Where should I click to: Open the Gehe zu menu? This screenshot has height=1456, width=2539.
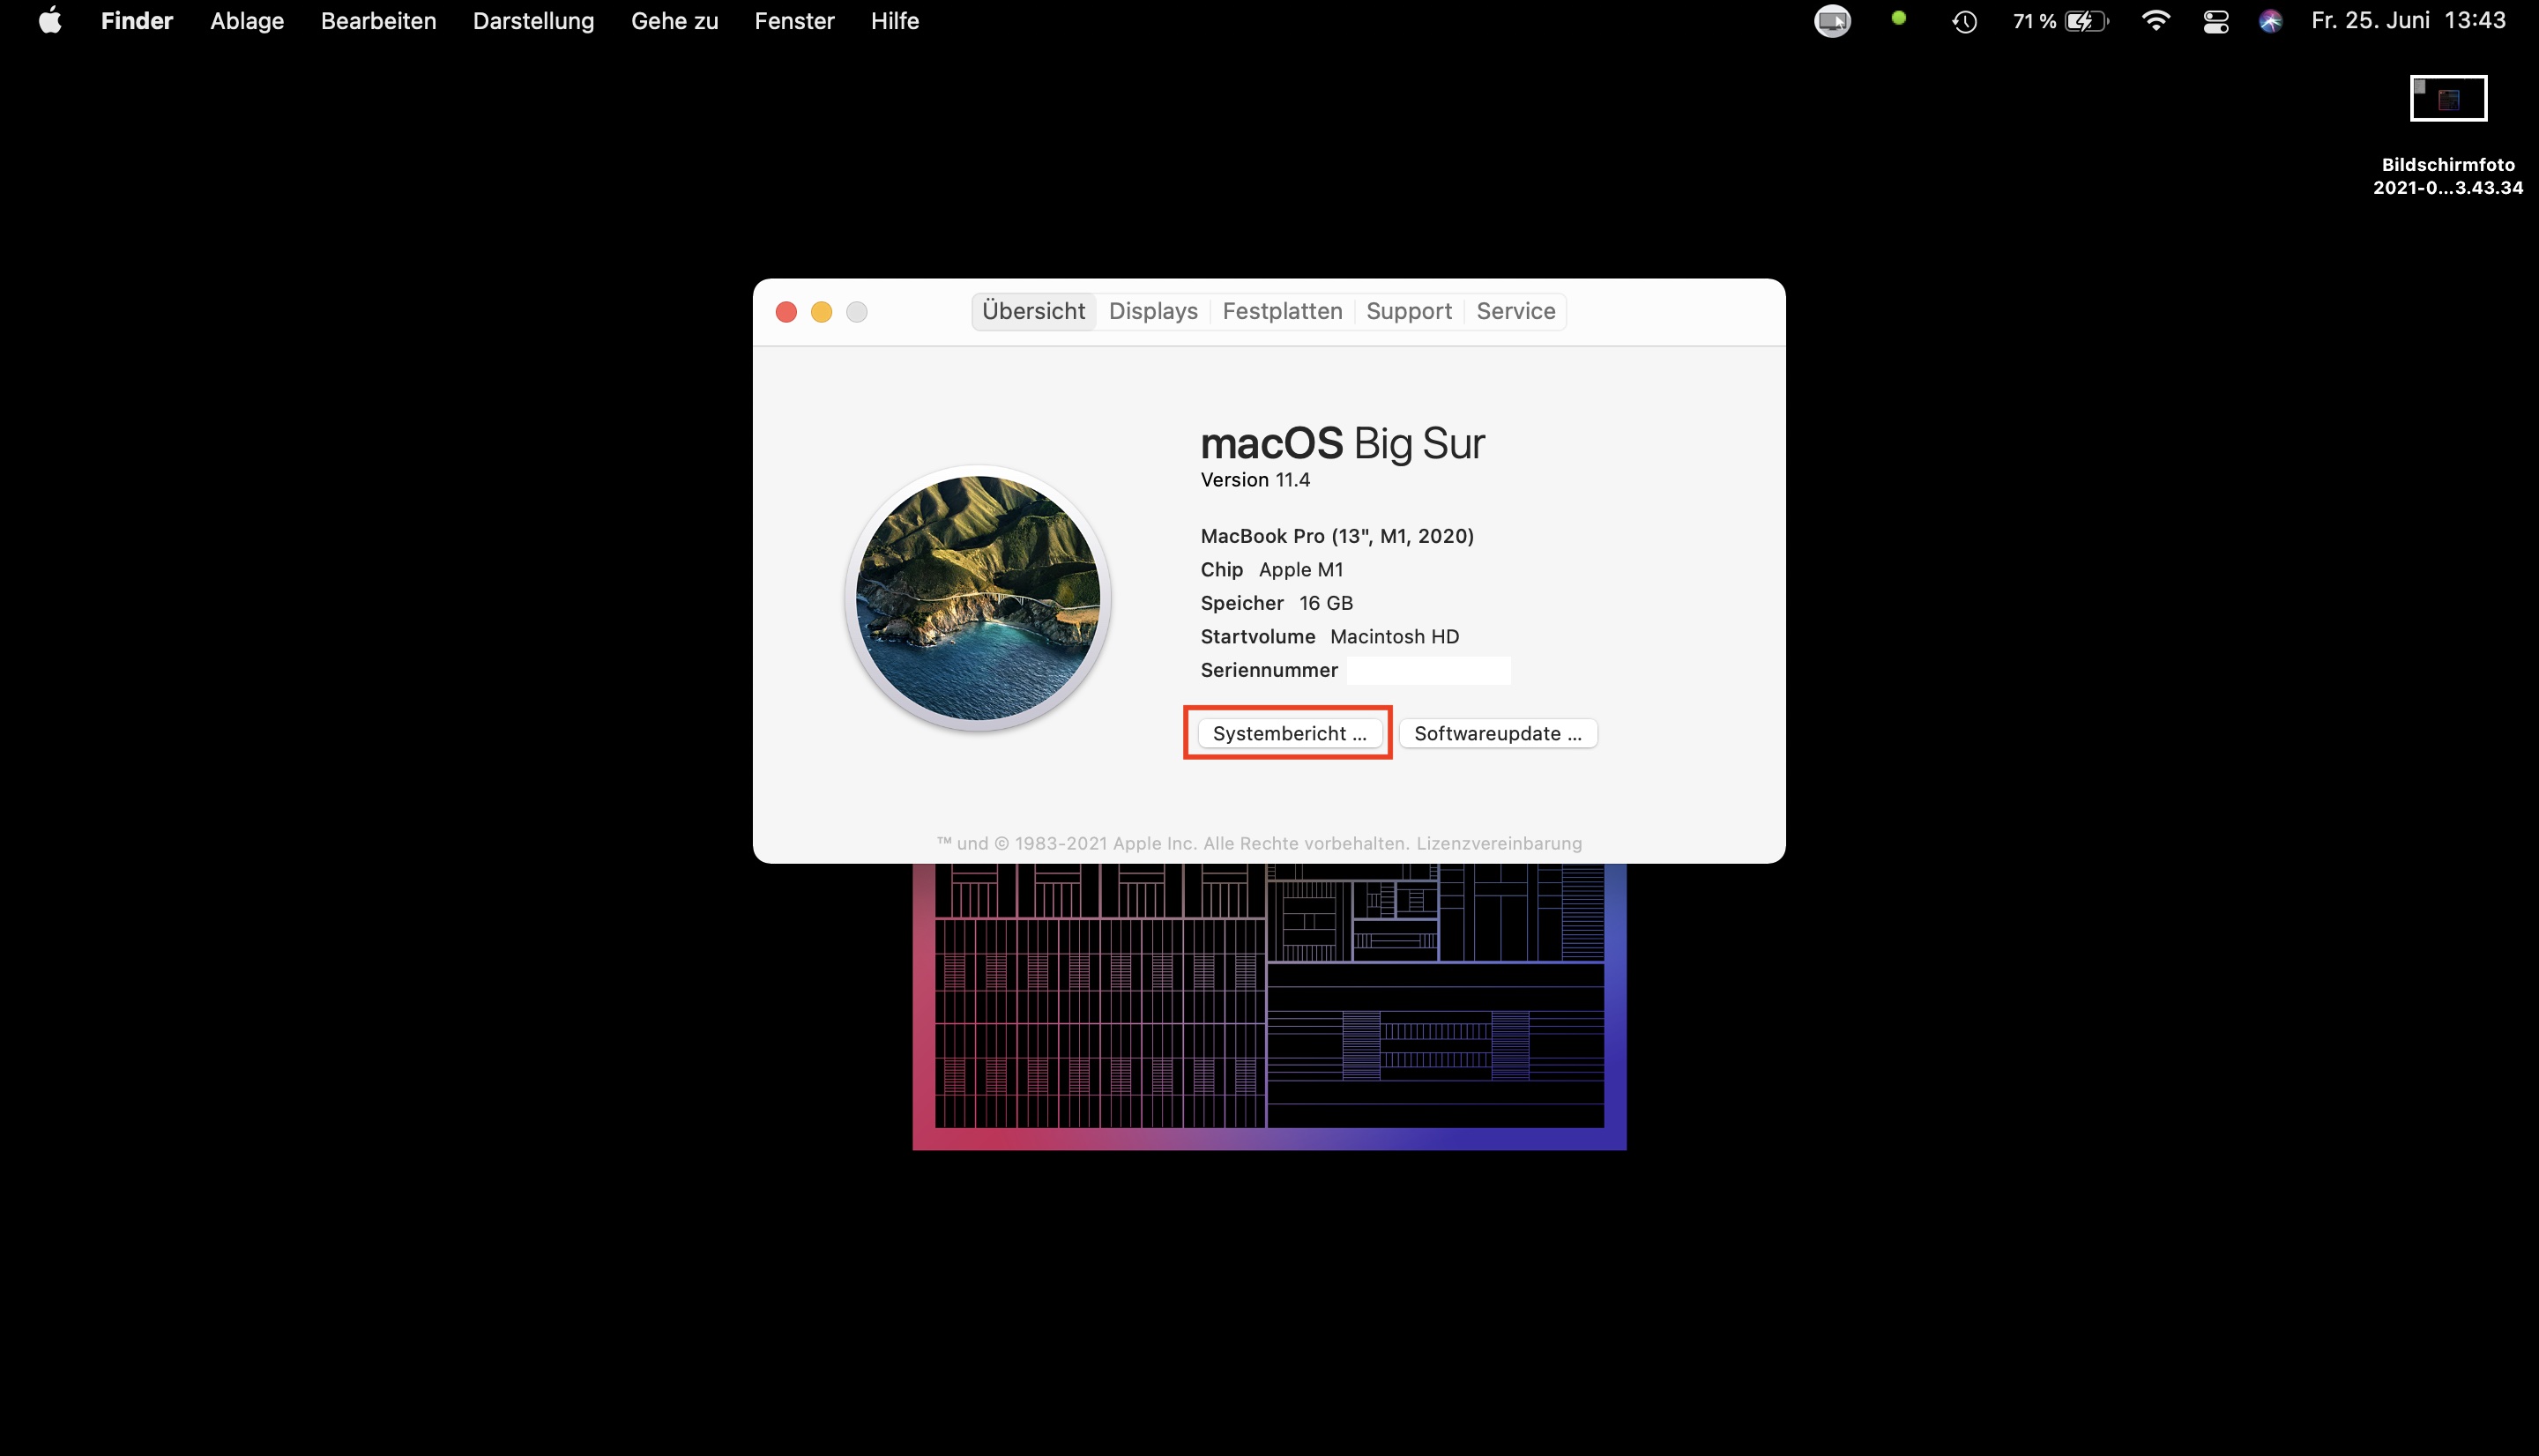[674, 21]
